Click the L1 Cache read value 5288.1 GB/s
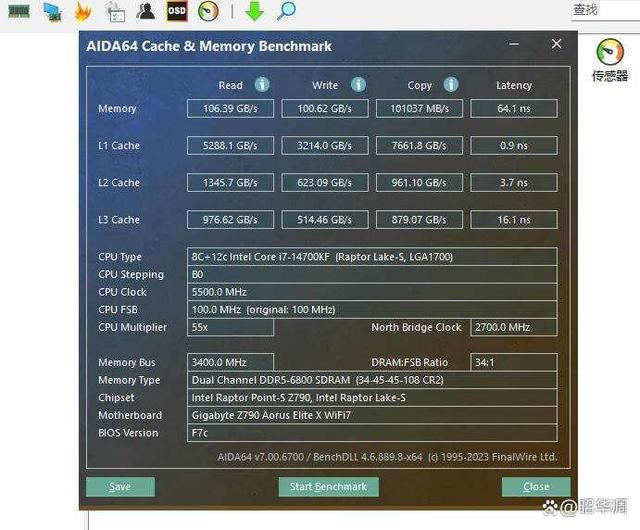This screenshot has width=640, height=530. point(230,146)
